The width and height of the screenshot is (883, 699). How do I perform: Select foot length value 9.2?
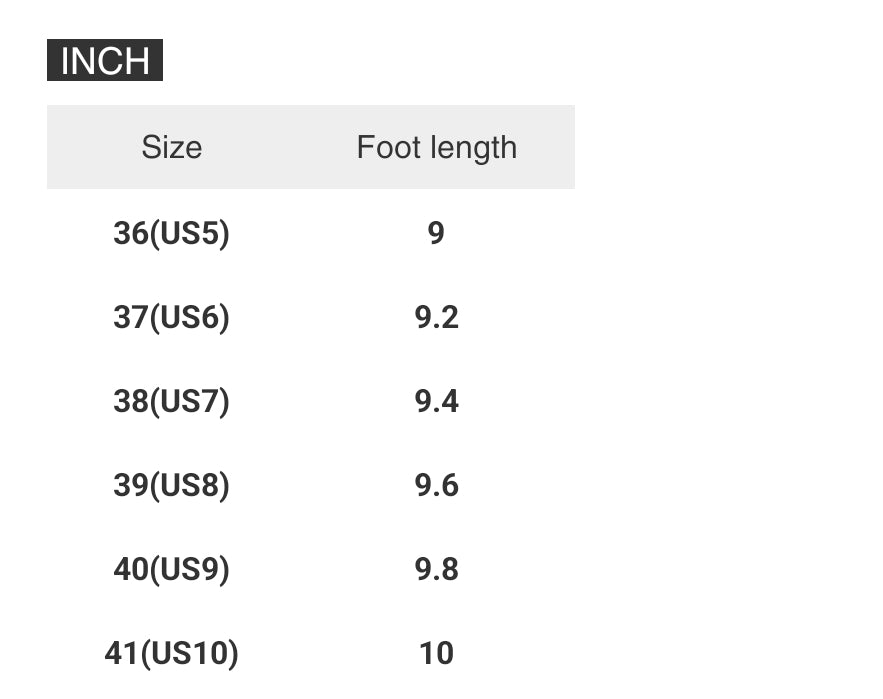tap(436, 317)
